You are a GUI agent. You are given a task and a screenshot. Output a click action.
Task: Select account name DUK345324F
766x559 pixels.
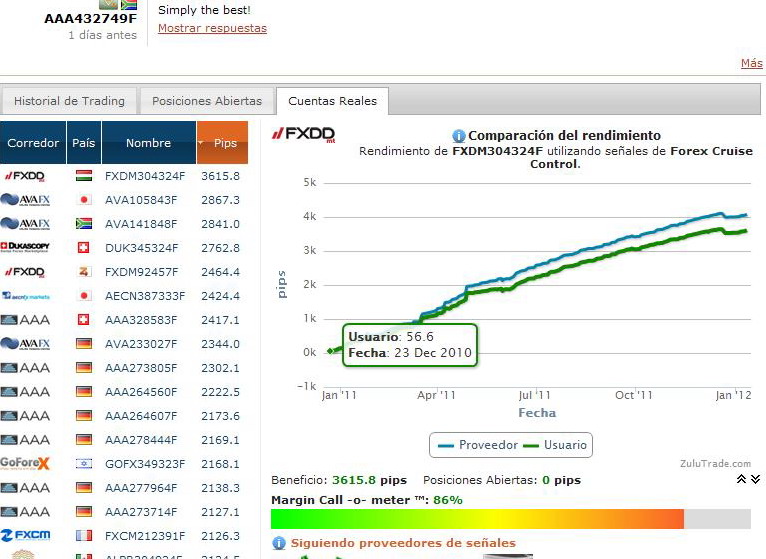pyautogui.click(x=141, y=248)
